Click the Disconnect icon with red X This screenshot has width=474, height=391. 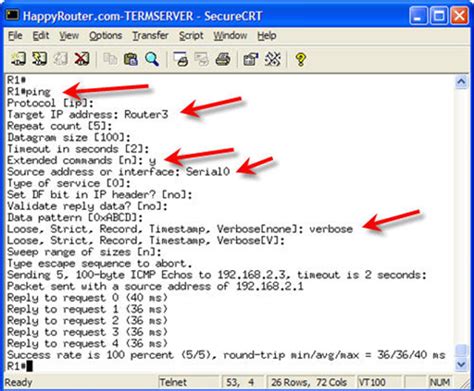click(x=82, y=59)
